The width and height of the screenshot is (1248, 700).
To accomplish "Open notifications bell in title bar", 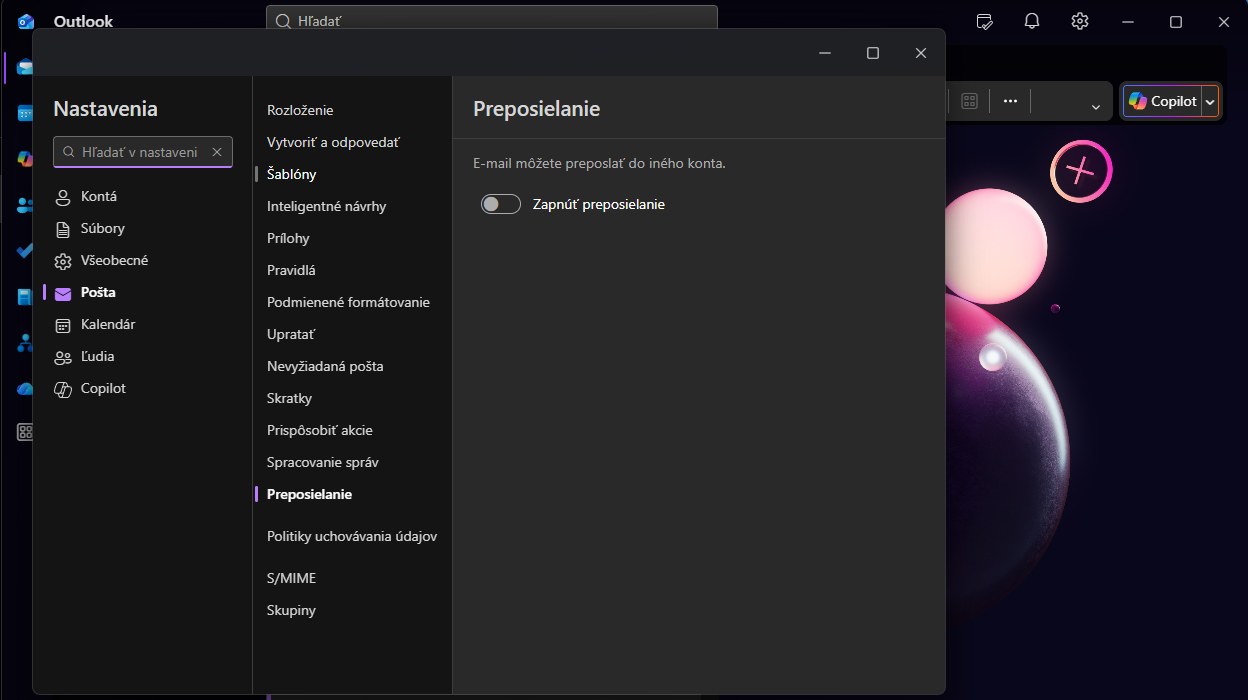I will (x=1032, y=21).
